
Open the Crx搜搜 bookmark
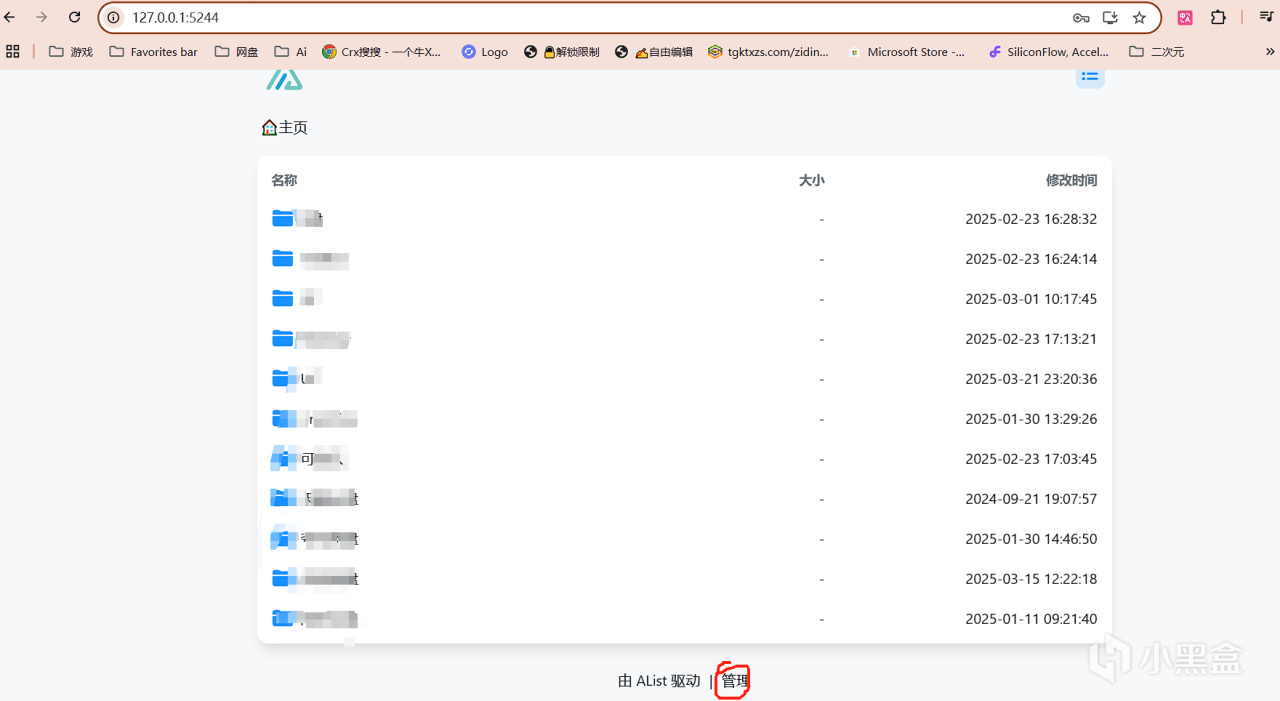coord(381,51)
